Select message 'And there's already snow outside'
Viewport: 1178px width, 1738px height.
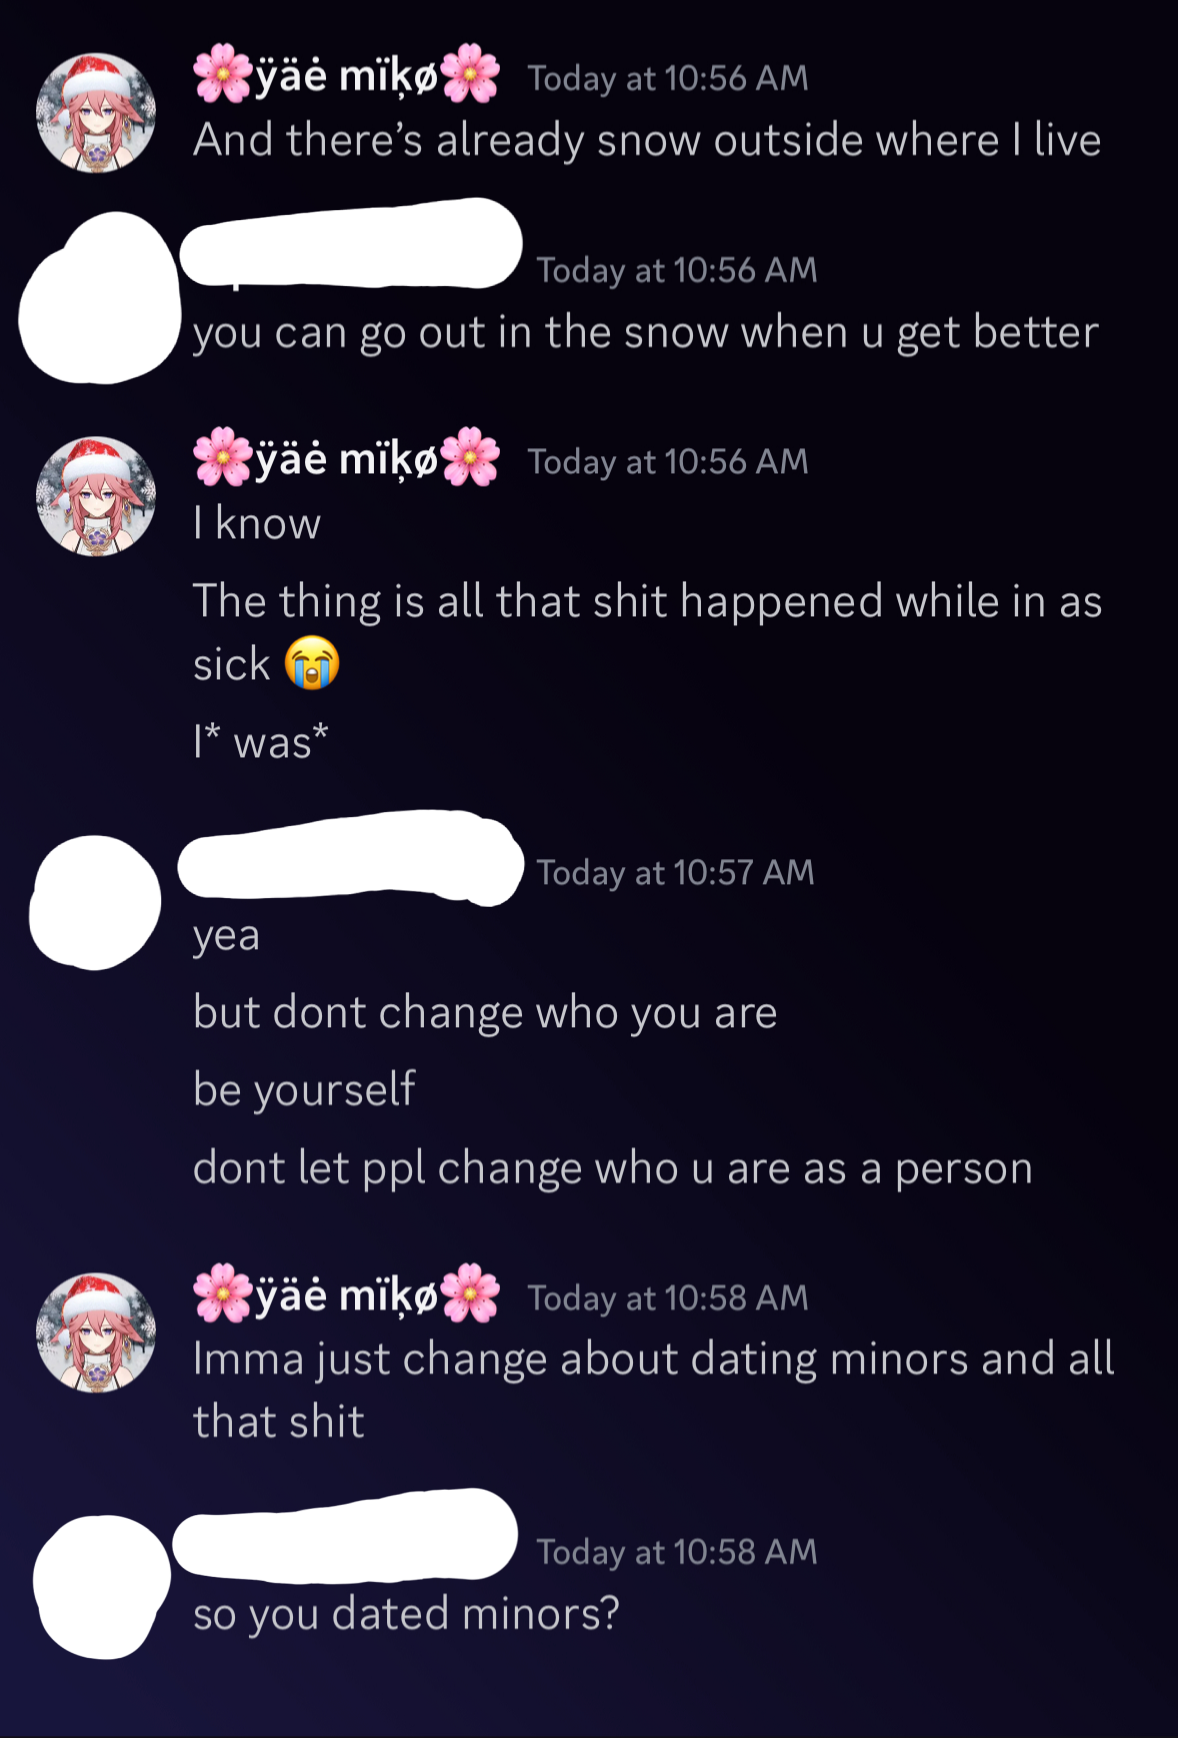(647, 140)
